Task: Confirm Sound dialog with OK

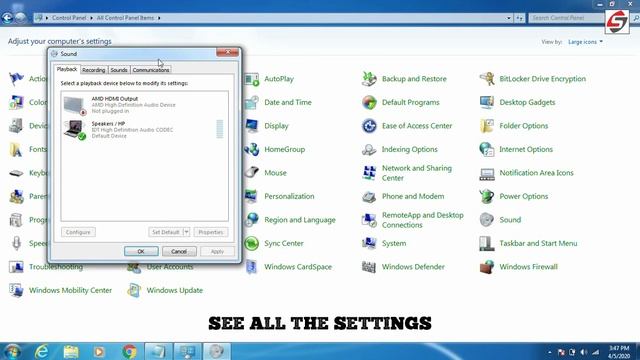Action: pos(141,251)
